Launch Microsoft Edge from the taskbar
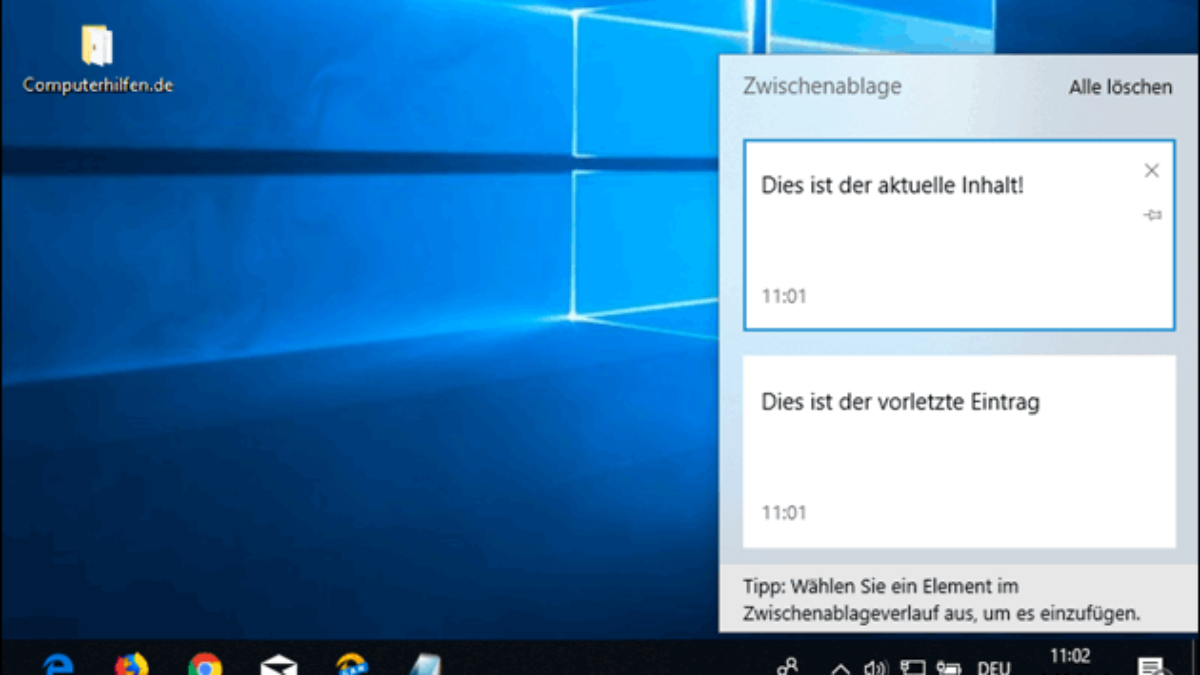 (59, 665)
